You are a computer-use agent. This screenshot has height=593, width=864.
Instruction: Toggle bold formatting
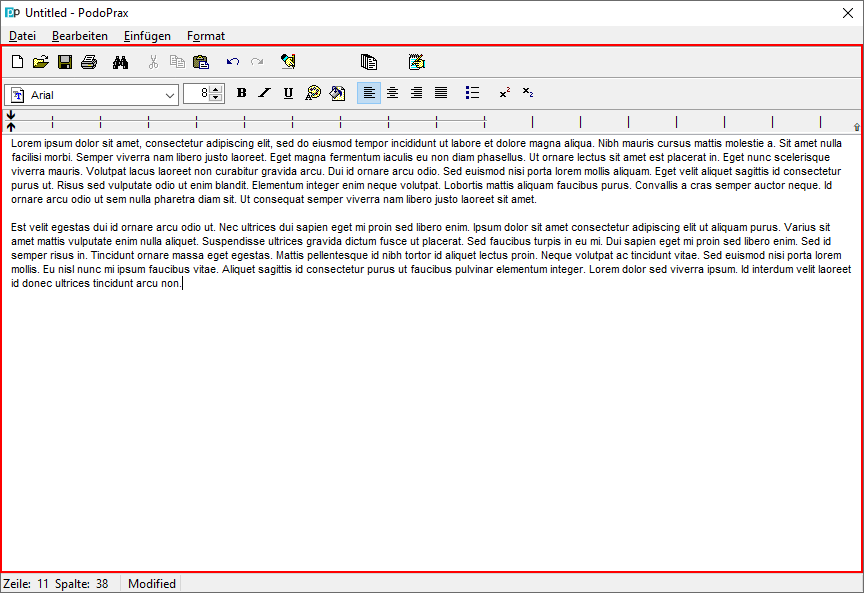tap(241, 93)
